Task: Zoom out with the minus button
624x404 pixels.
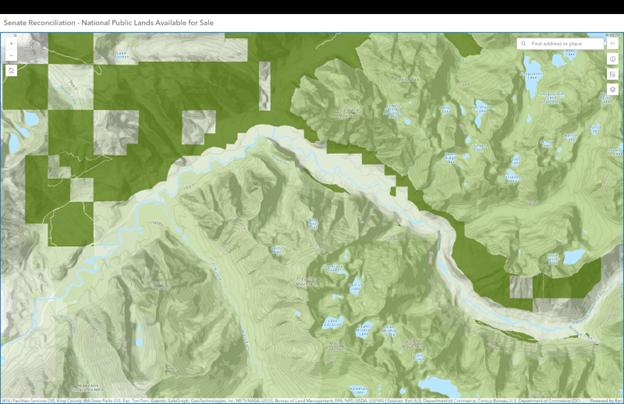Action: [11, 55]
